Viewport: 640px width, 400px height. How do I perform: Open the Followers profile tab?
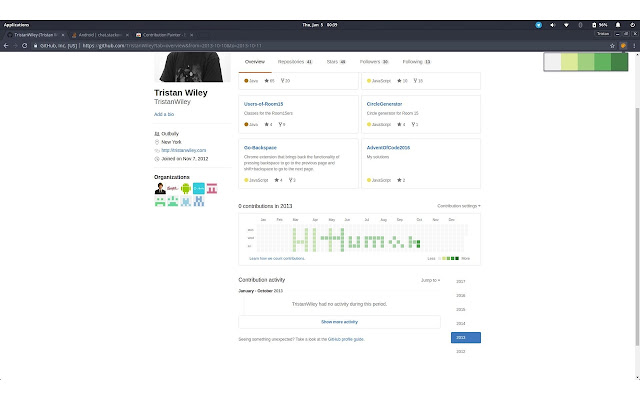click(x=374, y=62)
